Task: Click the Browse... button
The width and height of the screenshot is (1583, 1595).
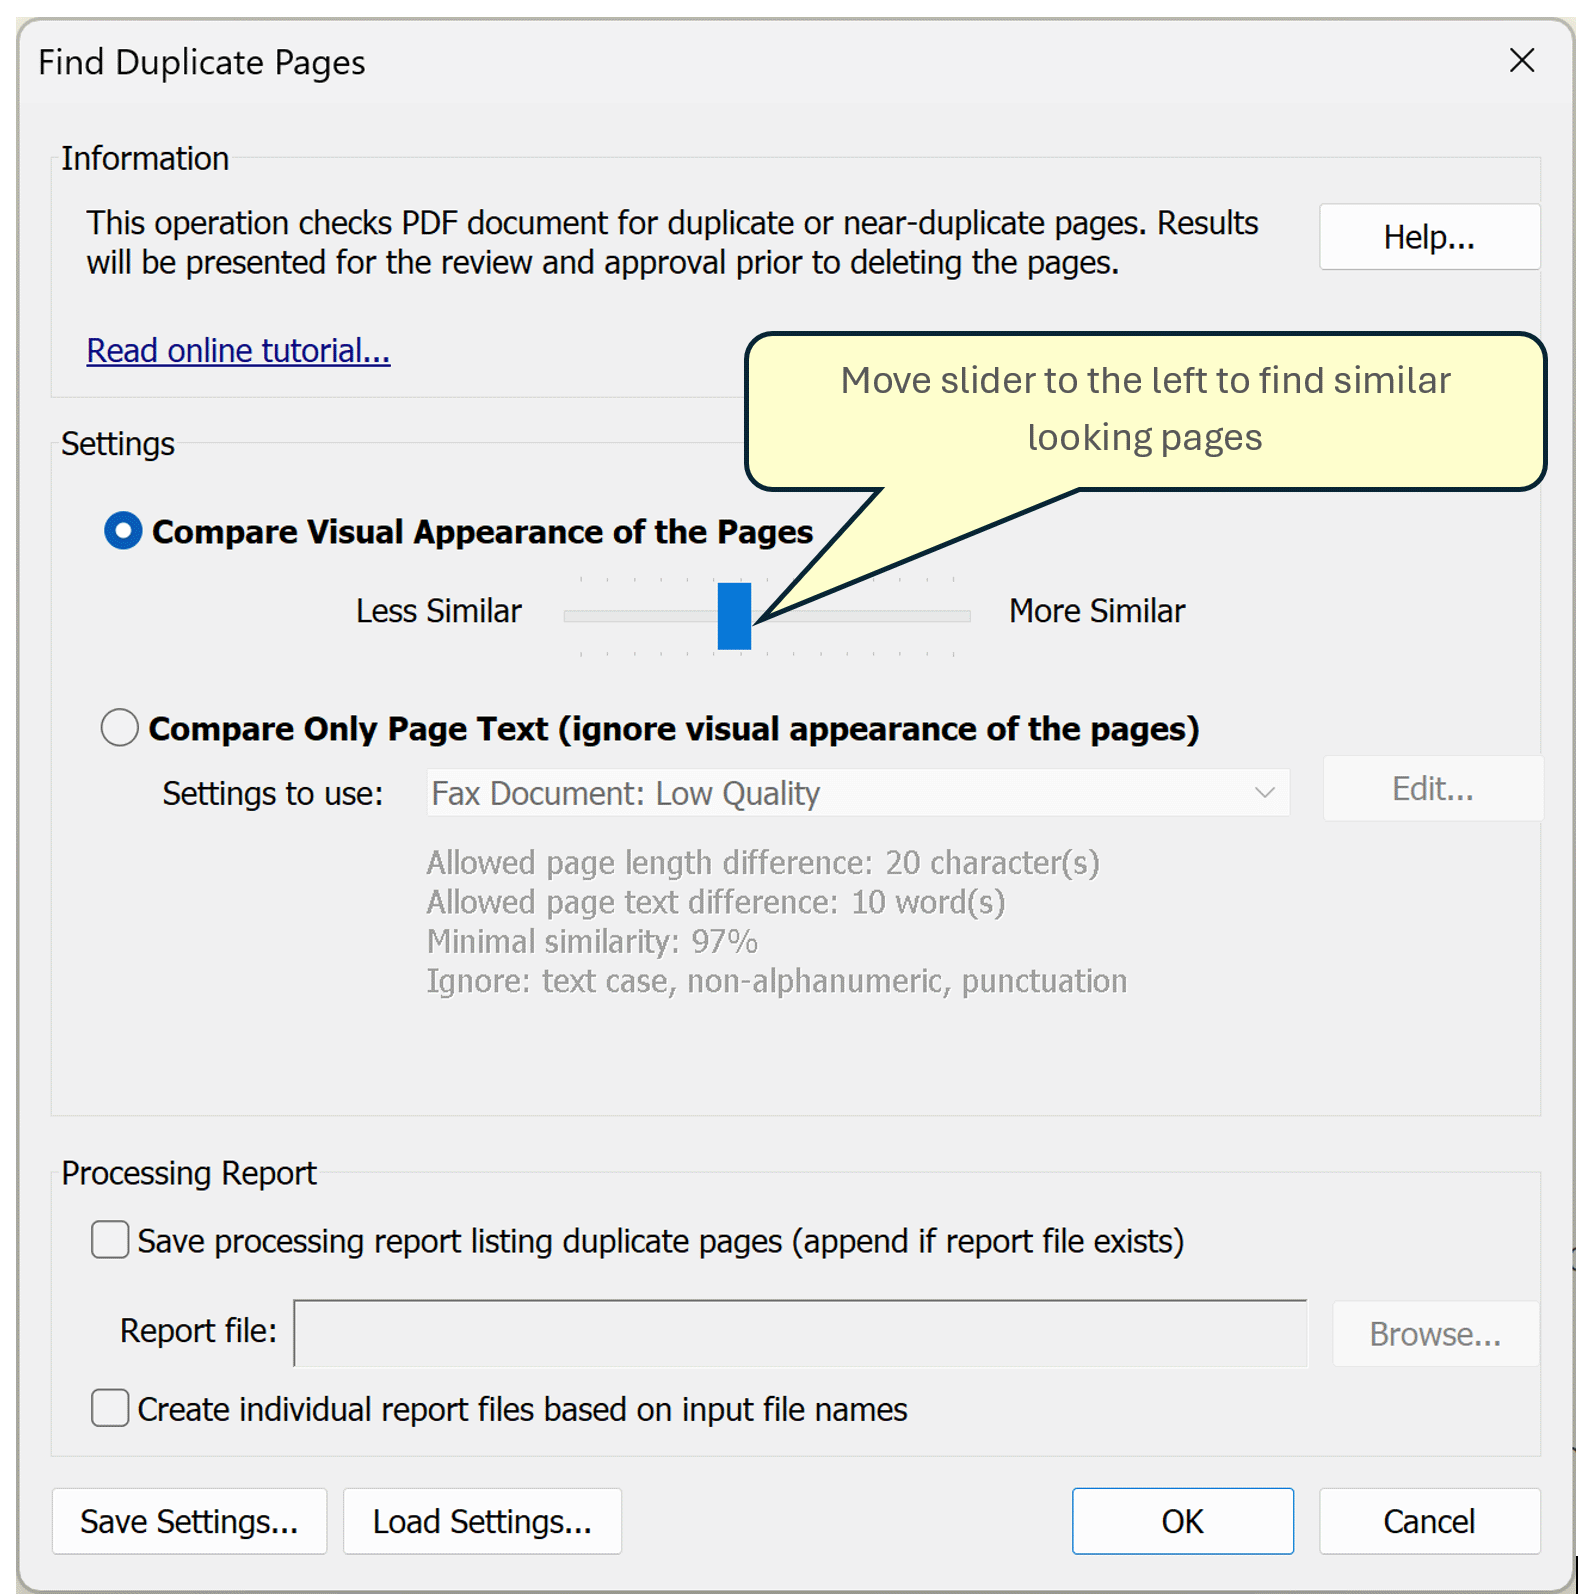Action: tap(1434, 1334)
